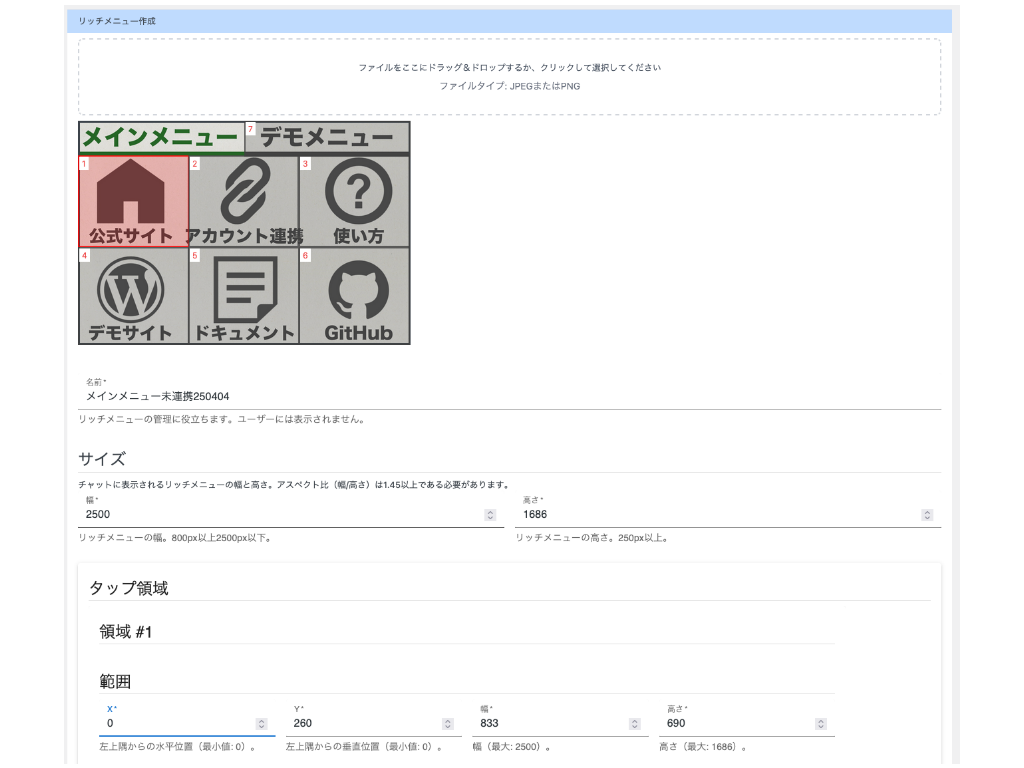
Task: Click the タップ領域 section heading
Action: click(129, 588)
